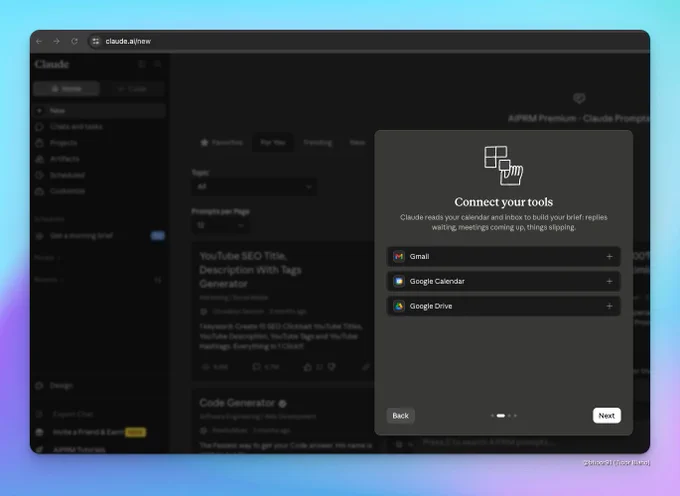
Task: Click the Claude logo in the sidebar
Action: 52,64
